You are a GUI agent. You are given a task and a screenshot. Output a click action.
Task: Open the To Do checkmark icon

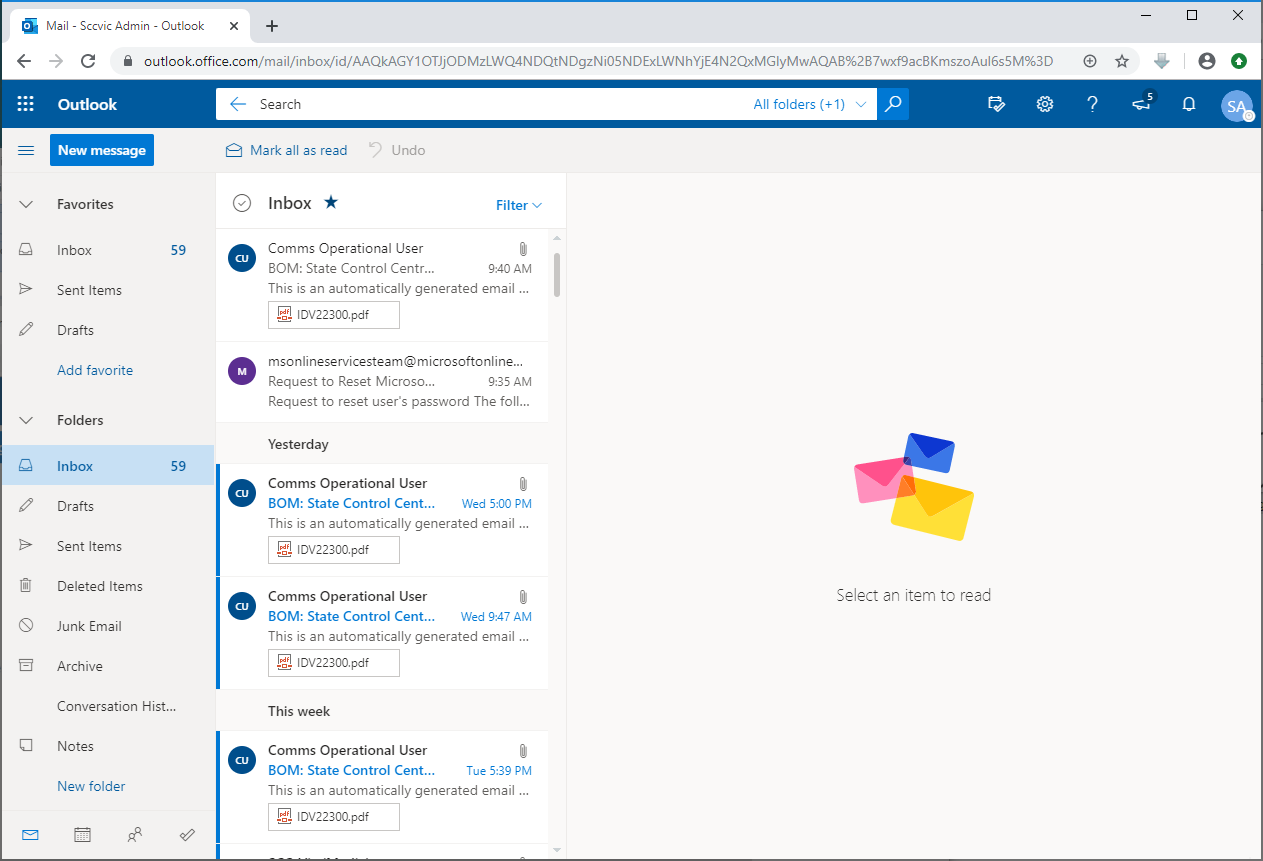point(187,834)
